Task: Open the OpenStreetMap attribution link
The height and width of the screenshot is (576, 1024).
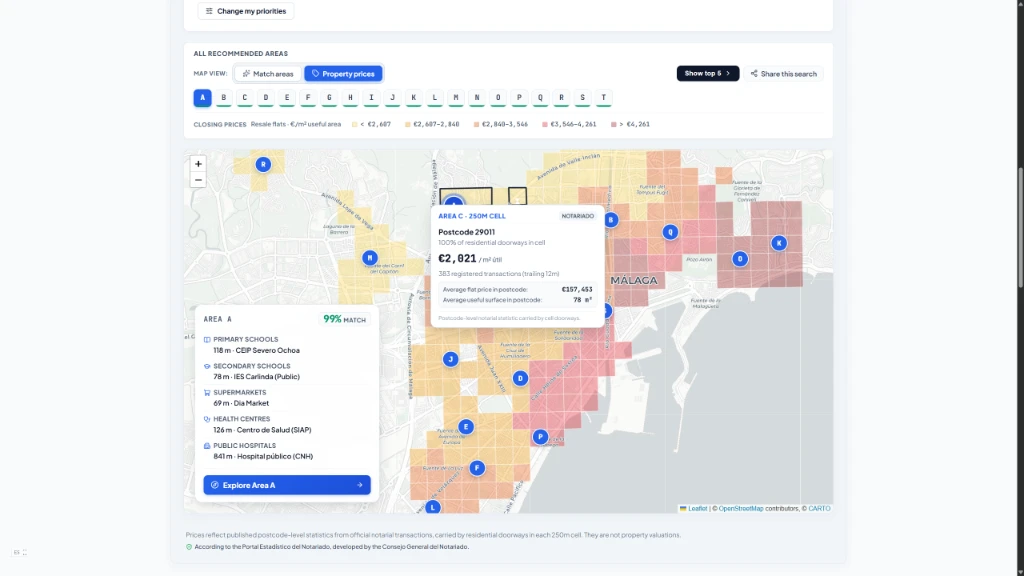Action: [x=741, y=509]
